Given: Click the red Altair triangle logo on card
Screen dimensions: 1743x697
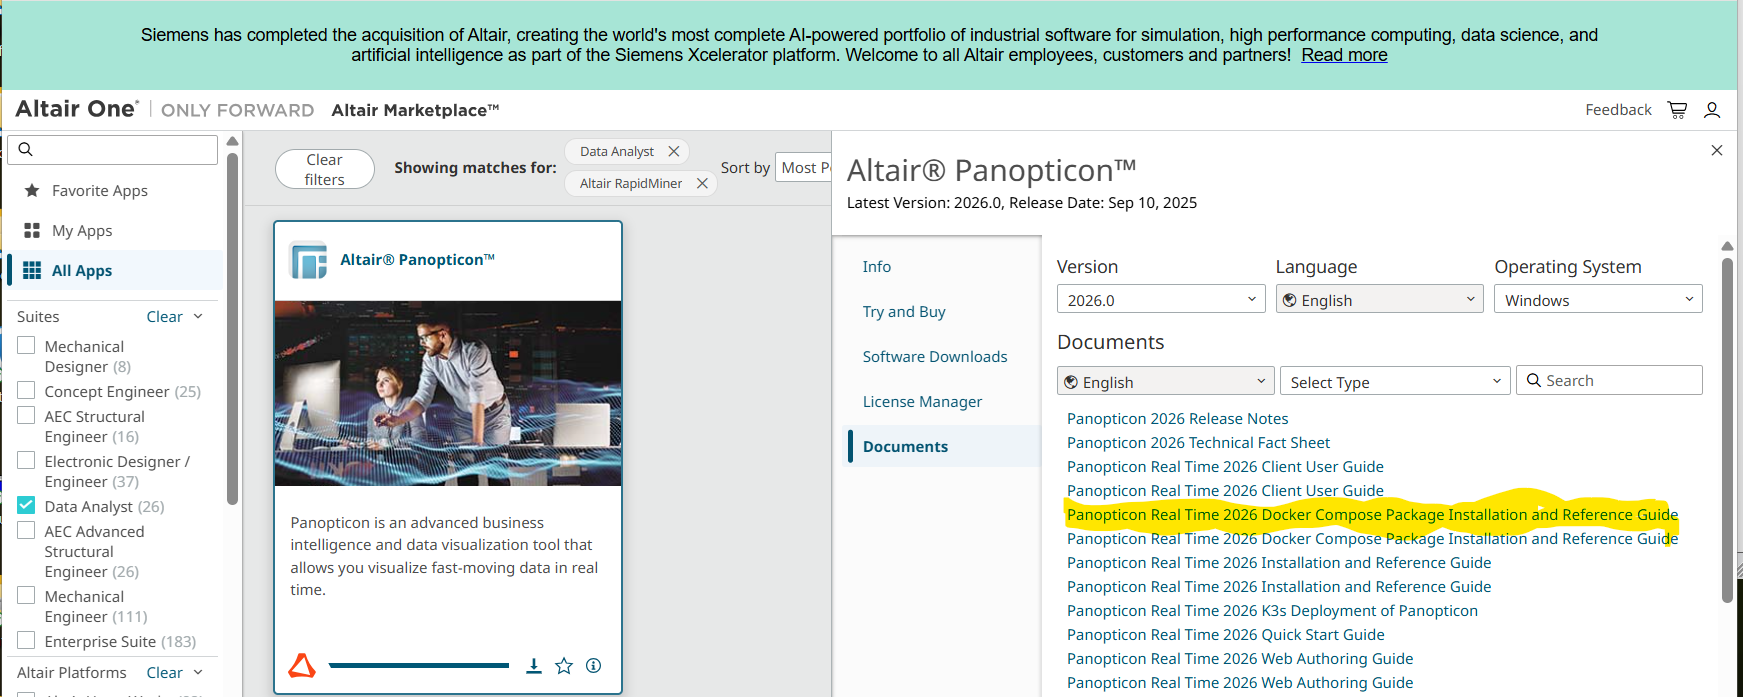Looking at the screenshot, I should [x=302, y=665].
